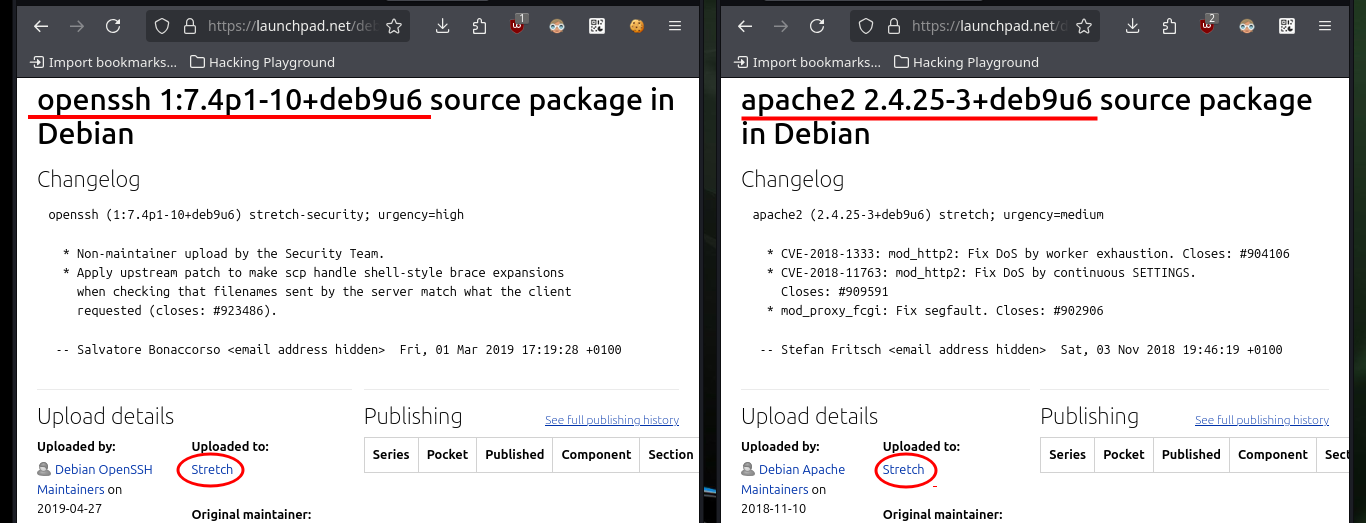
Task: Open Hacking Playground bookmark folder in left window
Action: 262,62
